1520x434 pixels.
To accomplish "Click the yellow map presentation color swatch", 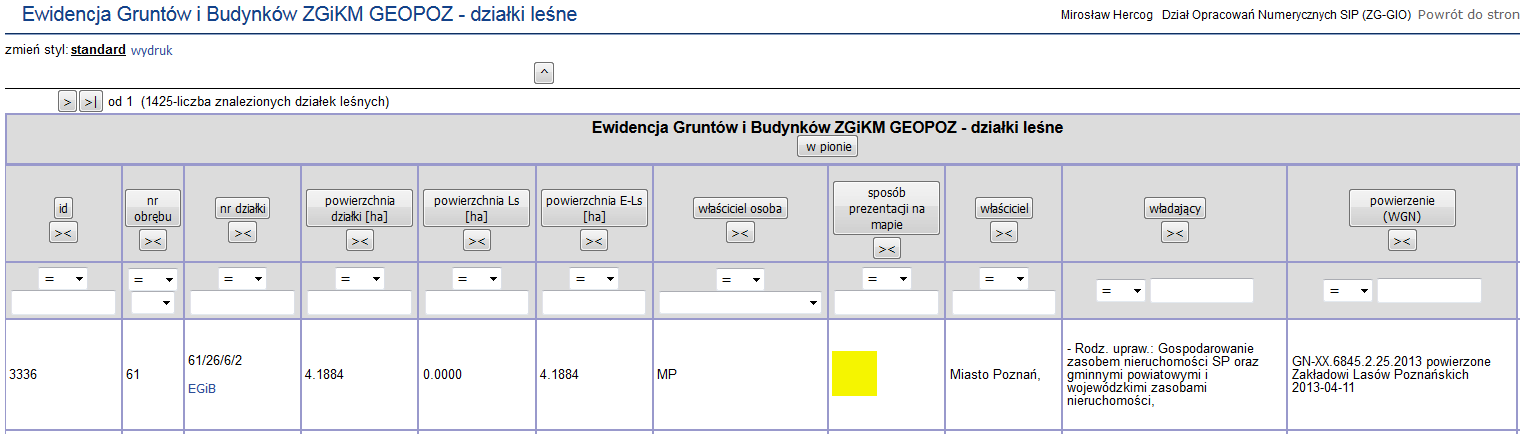I will coord(854,373).
